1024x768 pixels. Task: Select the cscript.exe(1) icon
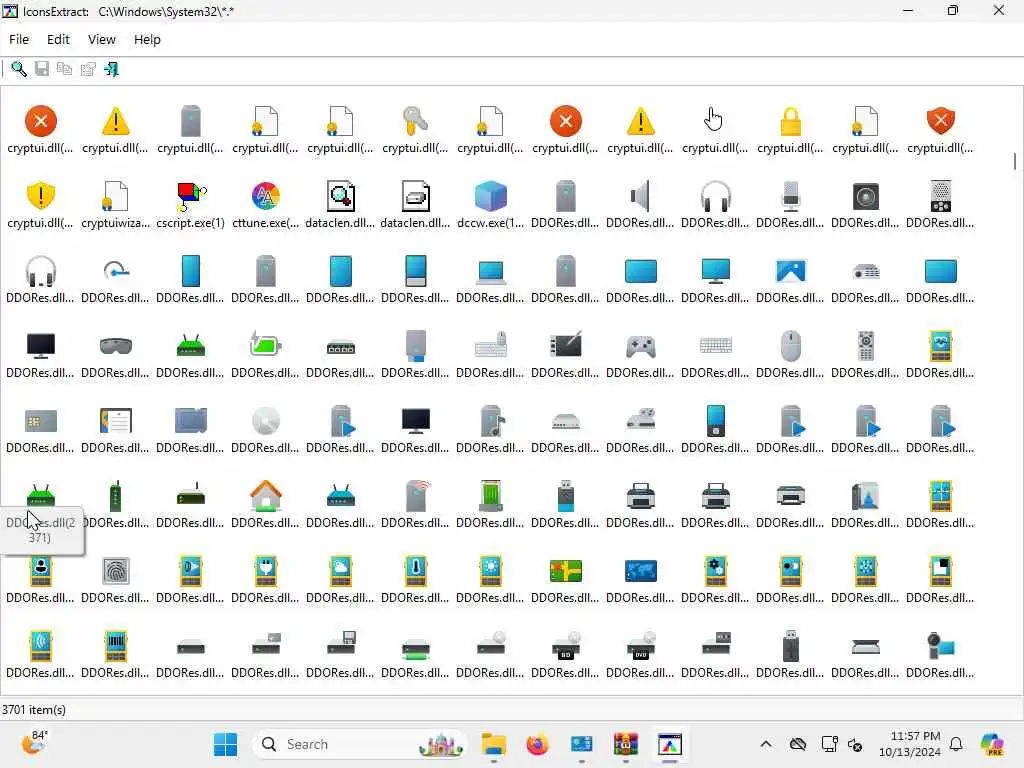tap(191, 196)
